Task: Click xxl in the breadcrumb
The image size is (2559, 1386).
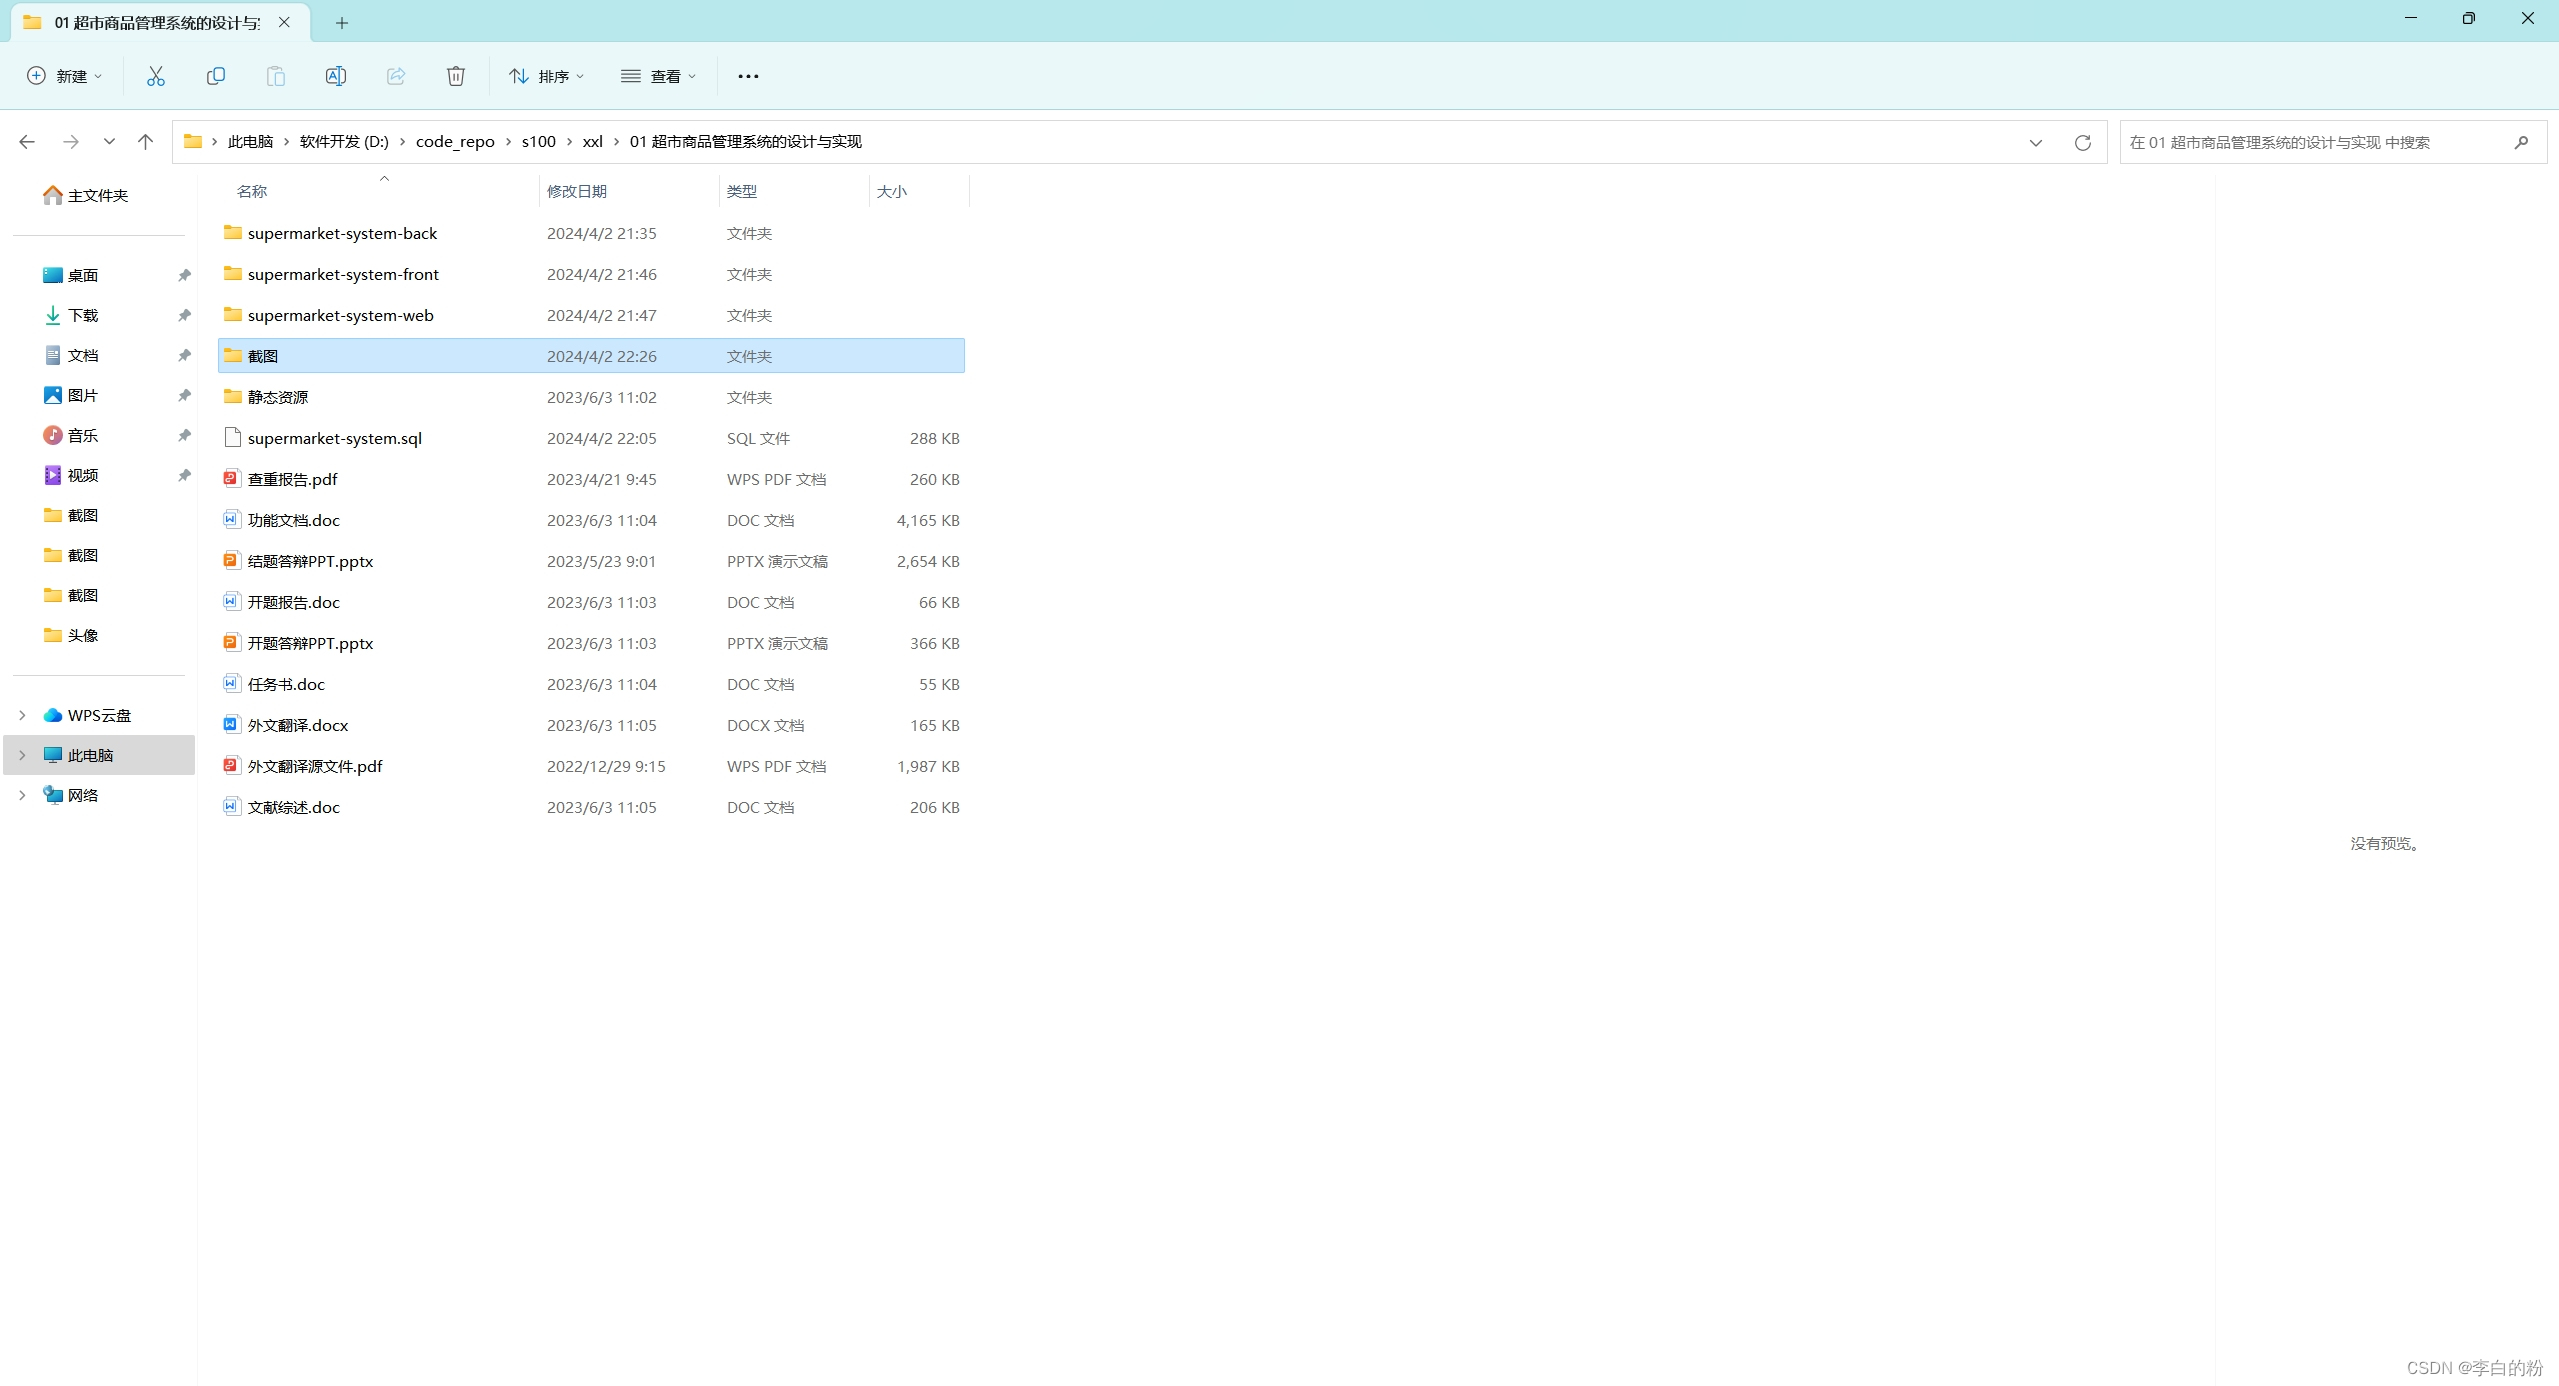Action: coord(592,142)
